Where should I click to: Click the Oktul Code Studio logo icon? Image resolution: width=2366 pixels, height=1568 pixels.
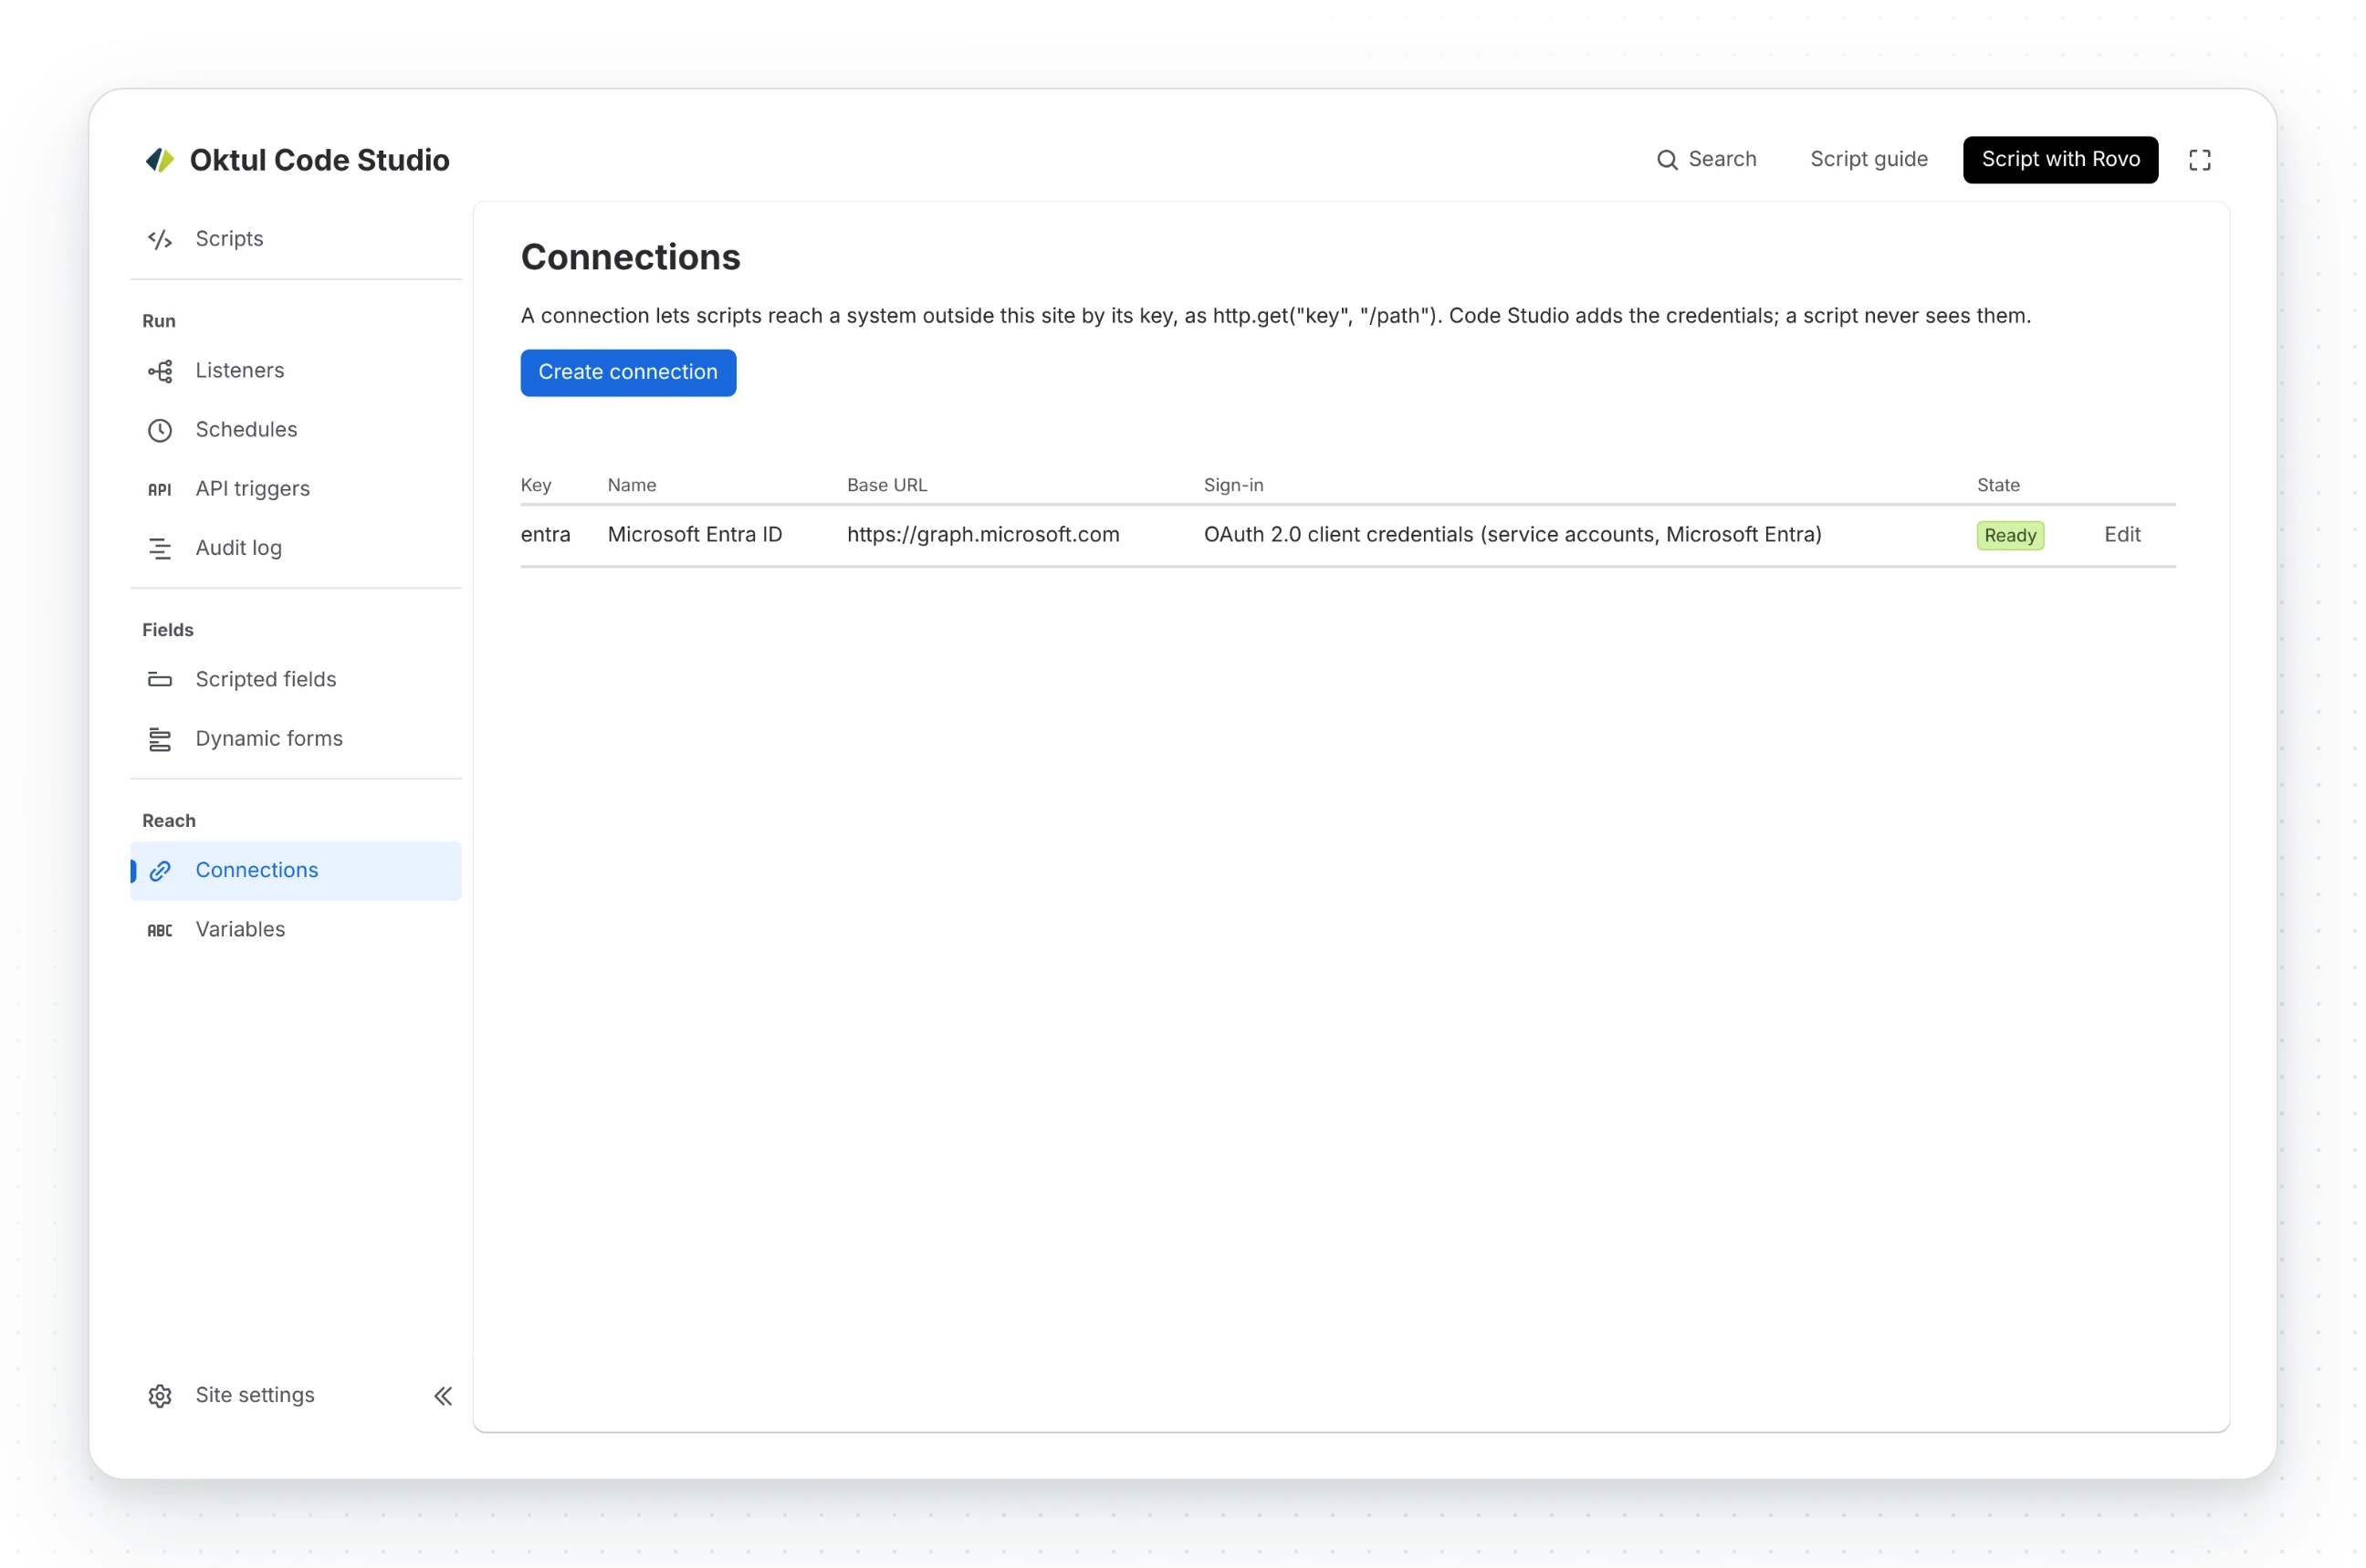coord(160,160)
